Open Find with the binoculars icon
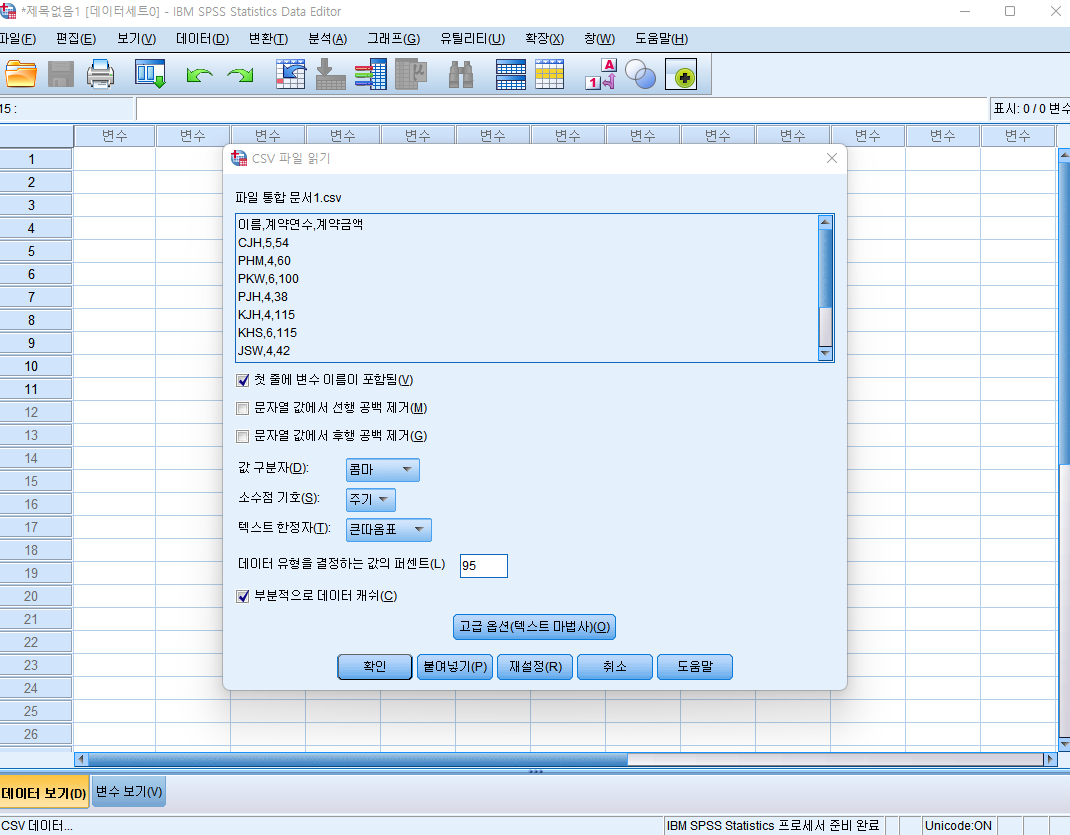This screenshot has height=835, width=1070. click(461, 74)
